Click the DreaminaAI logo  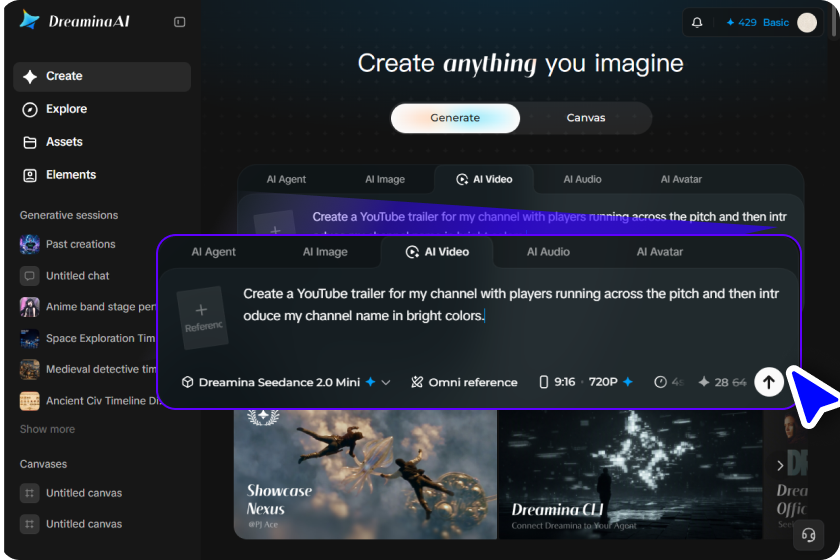coord(74,21)
